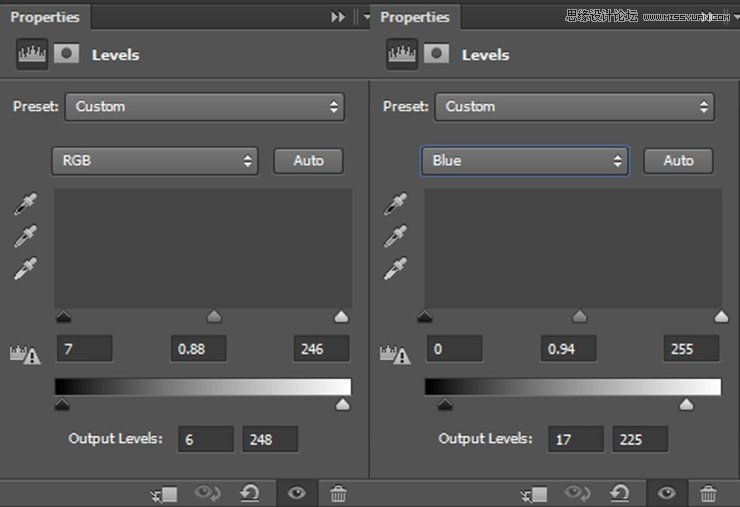
Task: Click RGB output black slider
Action: coord(62,405)
